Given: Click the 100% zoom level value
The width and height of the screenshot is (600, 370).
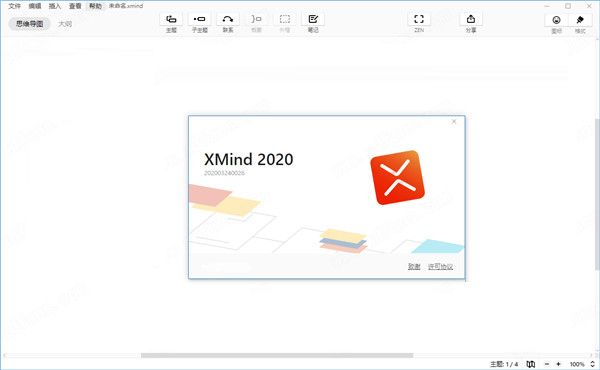Looking at the screenshot, I should (577, 364).
